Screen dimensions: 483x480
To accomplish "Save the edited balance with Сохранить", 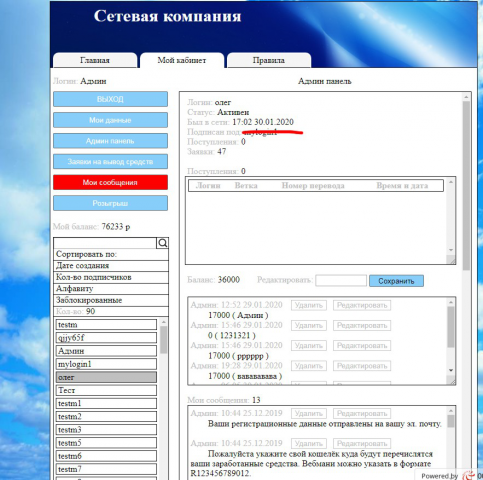I will 396,281.
